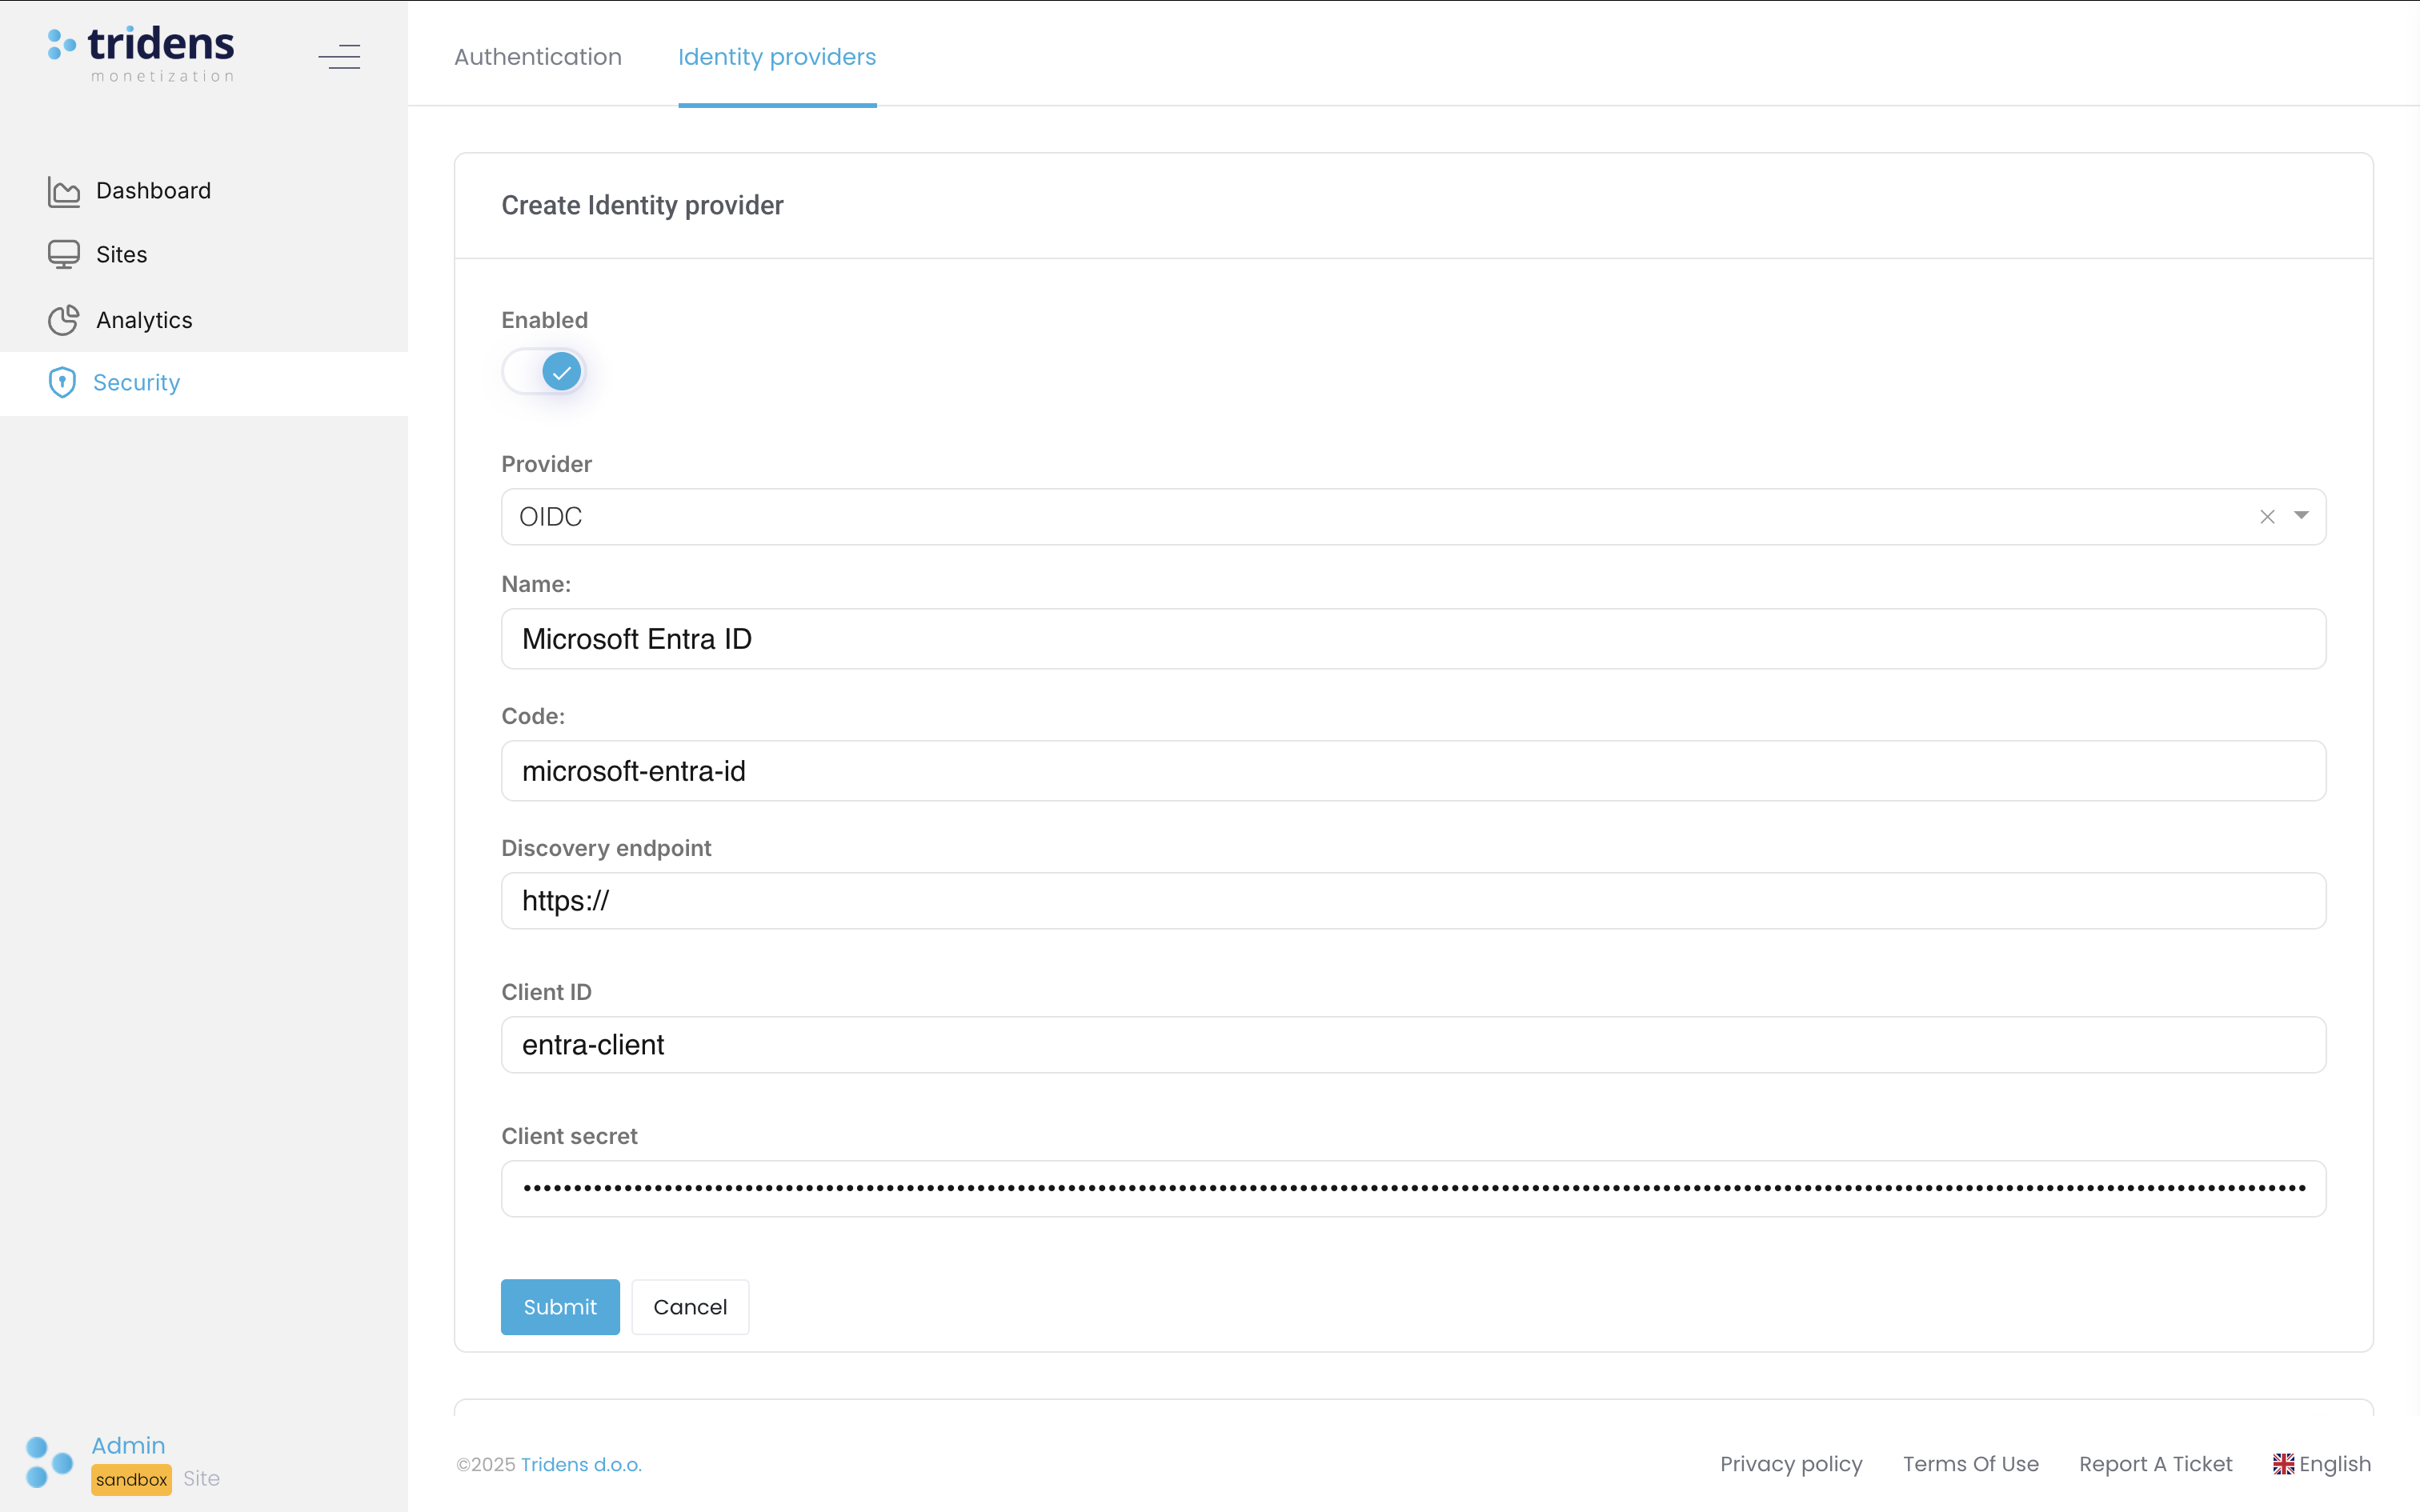Screen dimensions: 2420x1512
Task: Click the Tridens Monetization logo
Action: click(x=139, y=53)
